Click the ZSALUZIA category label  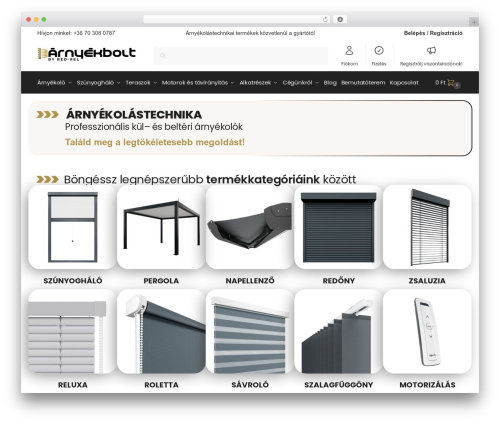427,281
